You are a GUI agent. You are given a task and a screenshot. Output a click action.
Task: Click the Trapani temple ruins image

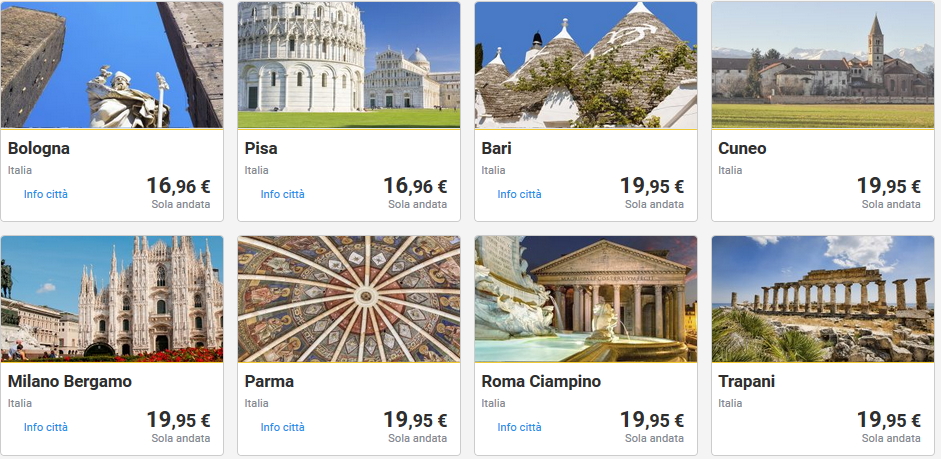(x=822, y=298)
